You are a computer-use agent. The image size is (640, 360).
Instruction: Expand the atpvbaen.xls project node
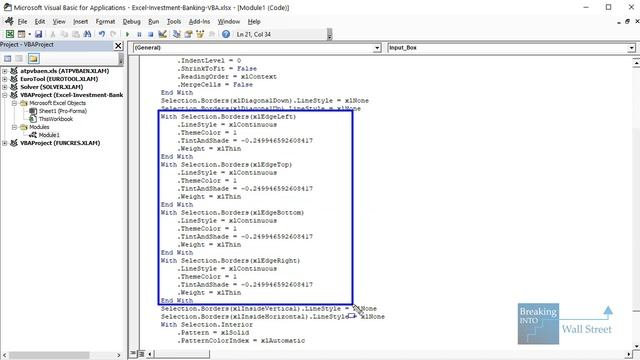point(5,71)
